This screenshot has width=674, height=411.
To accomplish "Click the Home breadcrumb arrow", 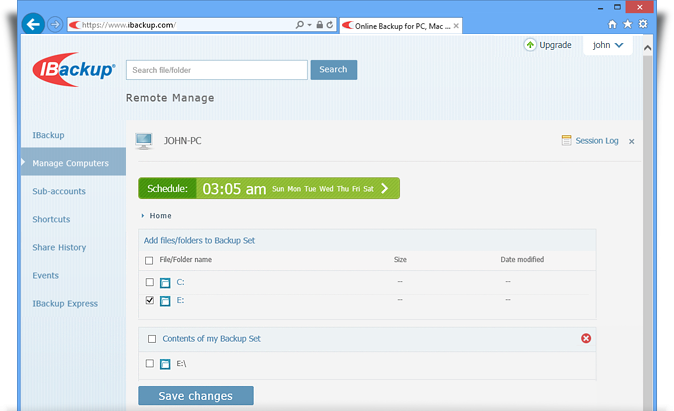I will 143,216.
